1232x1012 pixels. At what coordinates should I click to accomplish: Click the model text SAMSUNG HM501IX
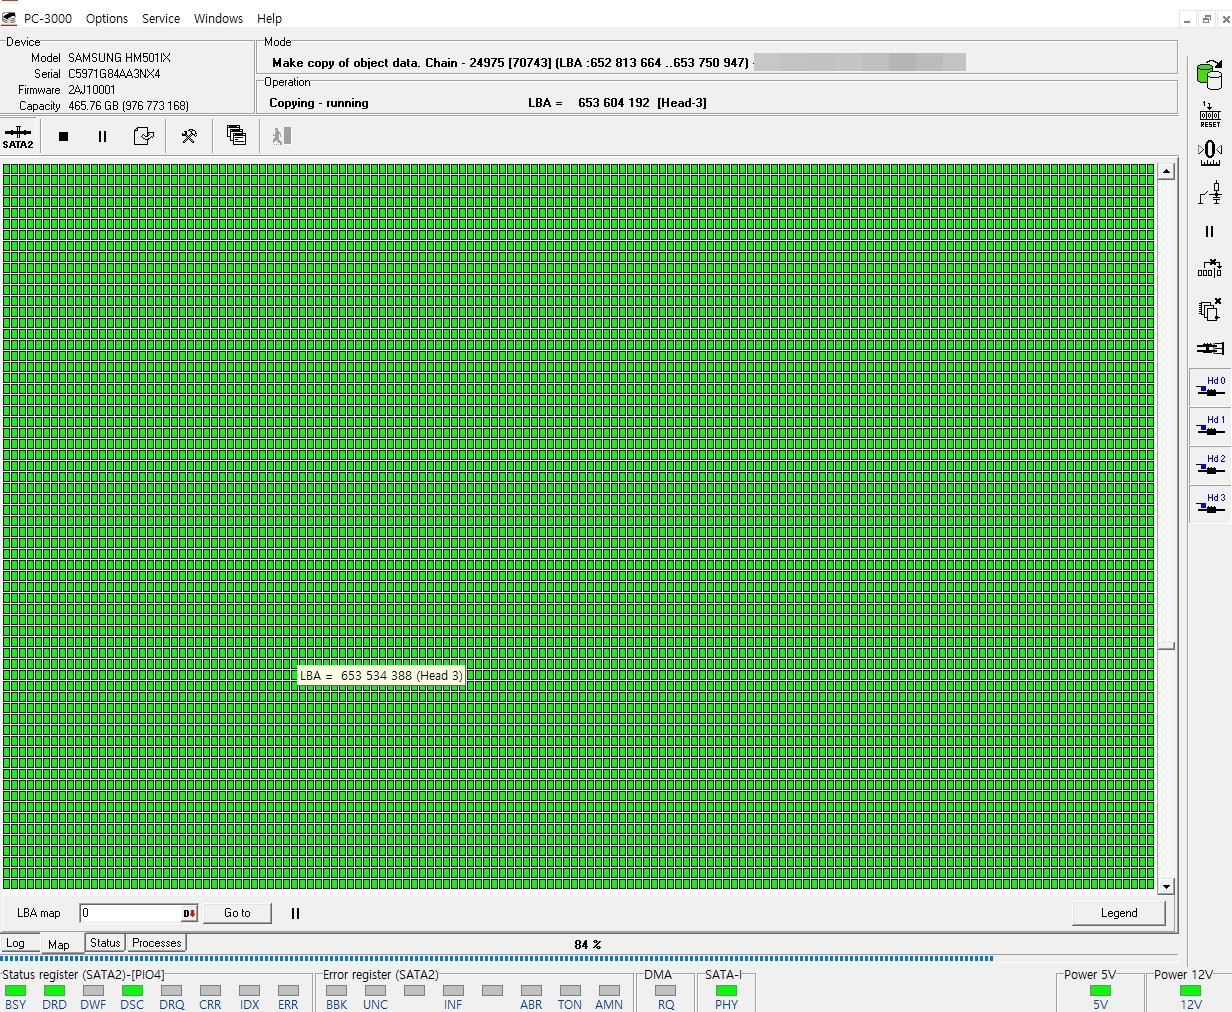tap(119, 58)
